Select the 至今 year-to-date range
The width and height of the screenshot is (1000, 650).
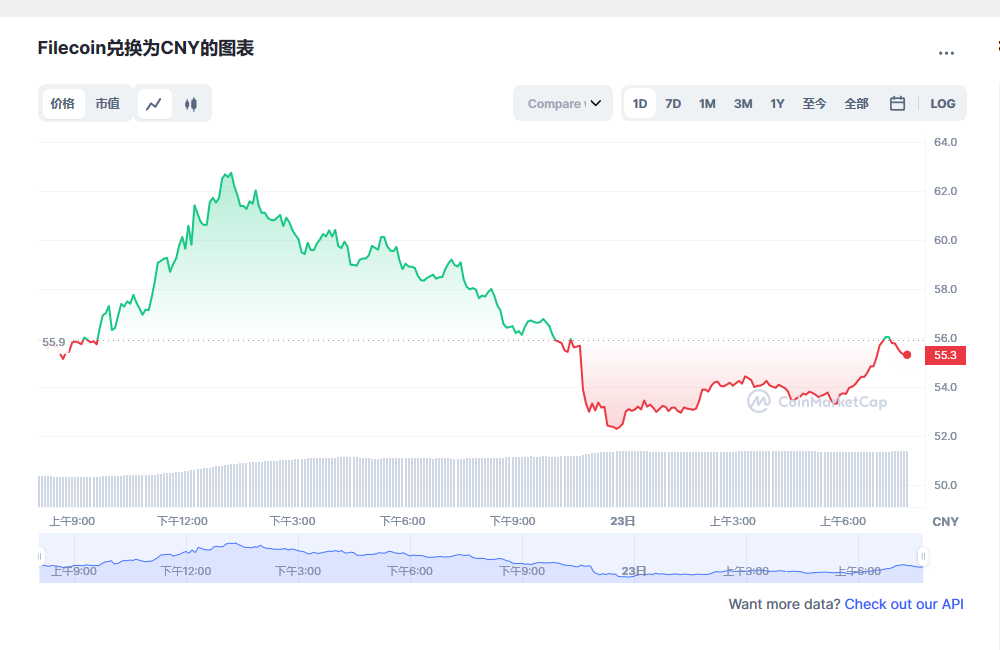814,103
